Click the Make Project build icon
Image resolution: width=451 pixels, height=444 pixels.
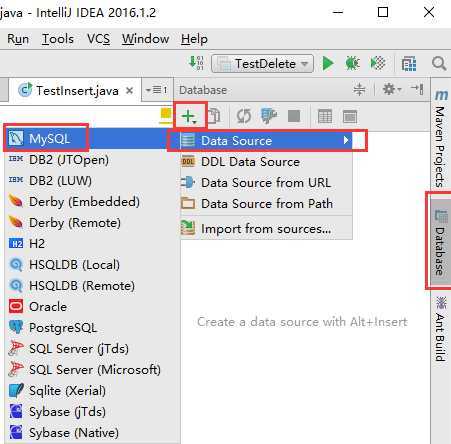coord(196,62)
